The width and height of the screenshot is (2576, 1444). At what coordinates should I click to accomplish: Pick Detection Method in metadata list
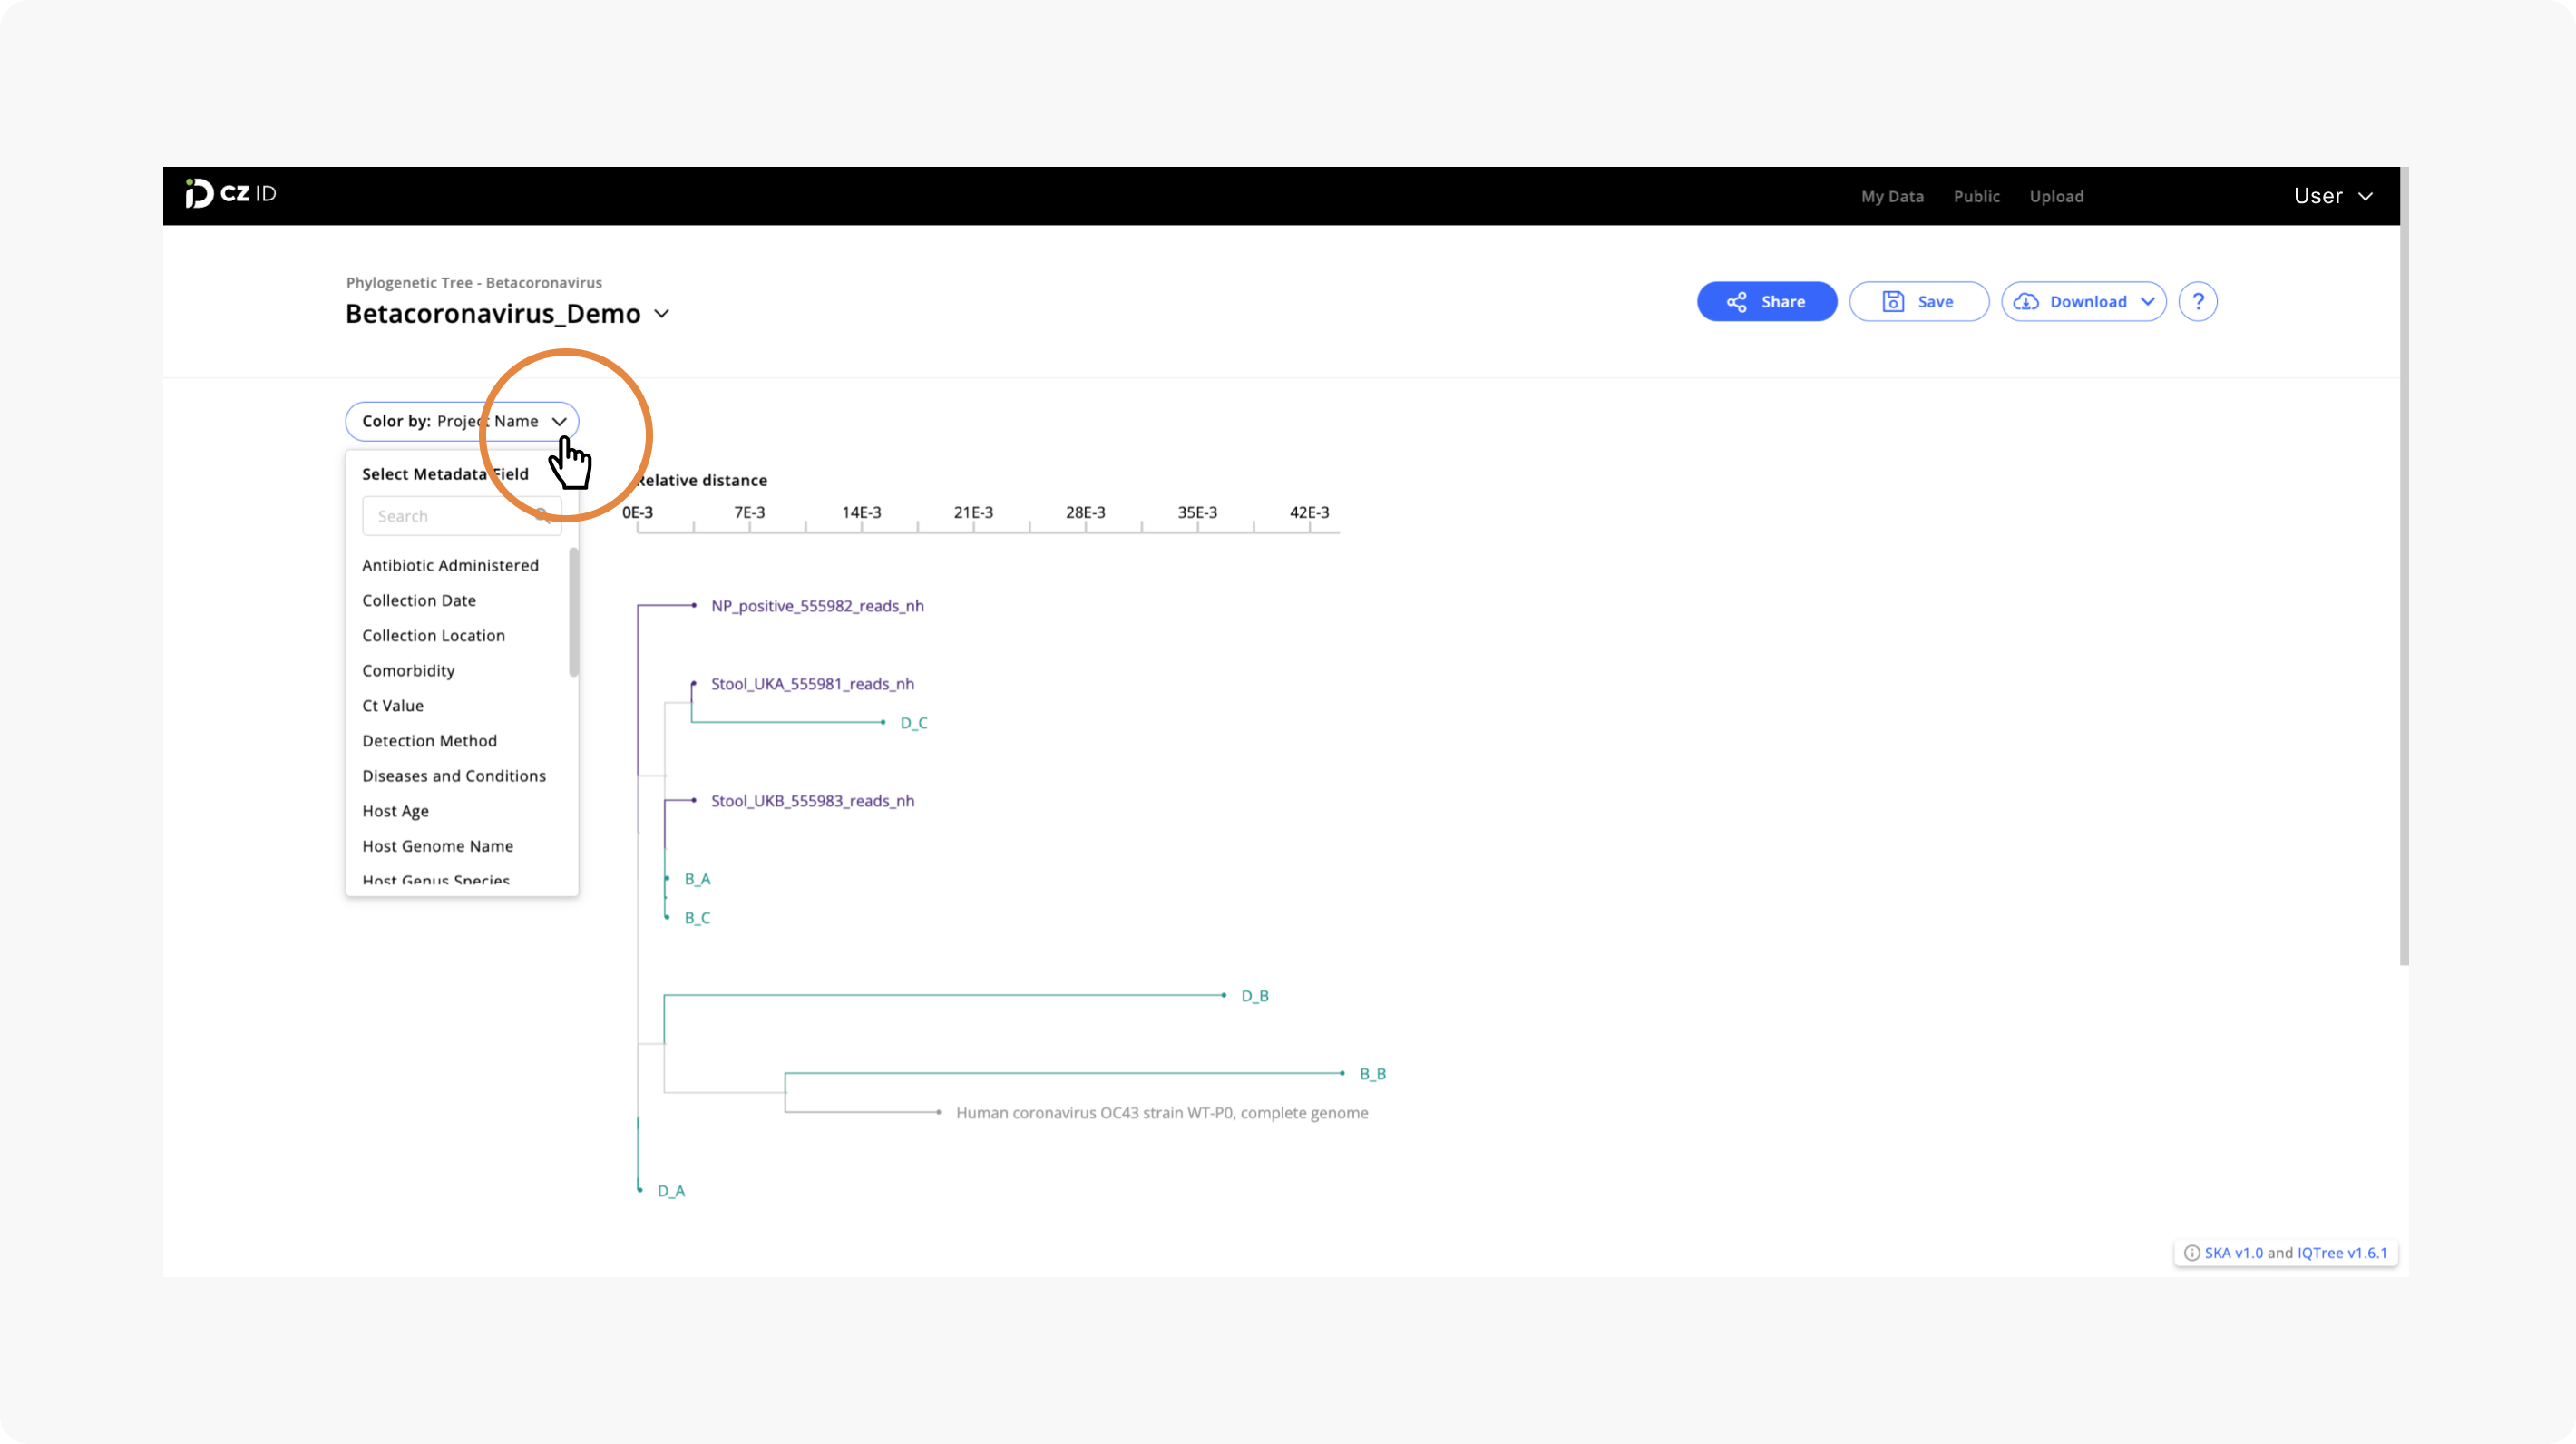pos(429,740)
